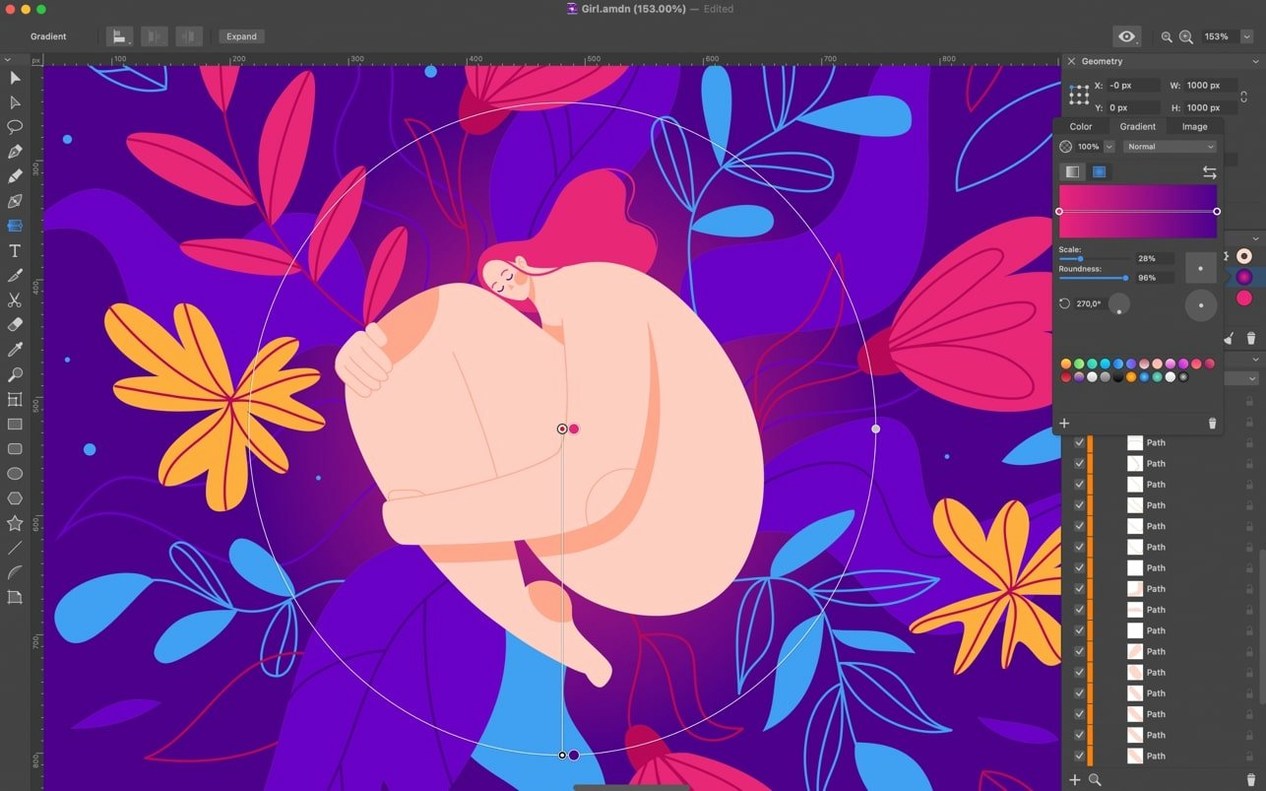Click pink color stop at gradient center on canvas
This screenshot has height=791, width=1266.
pos(574,429)
